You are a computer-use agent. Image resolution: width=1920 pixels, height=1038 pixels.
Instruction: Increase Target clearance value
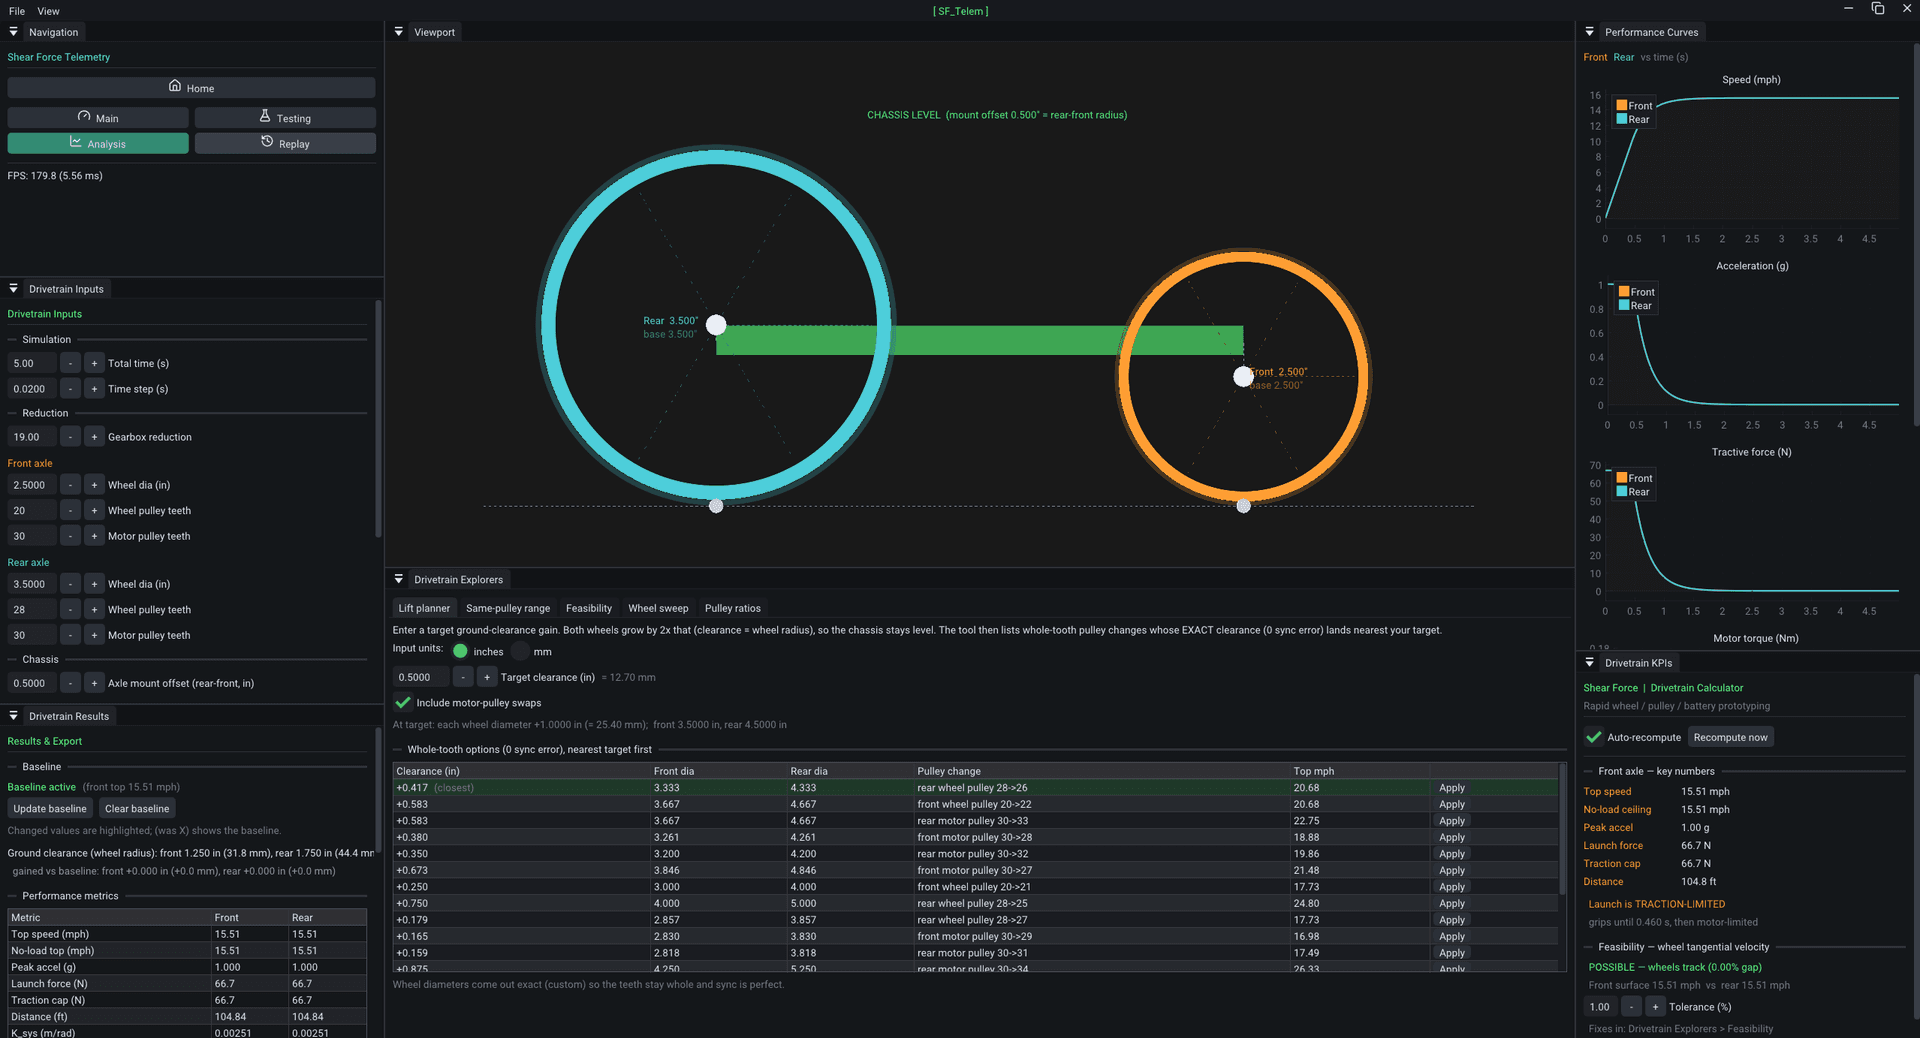pos(487,677)
